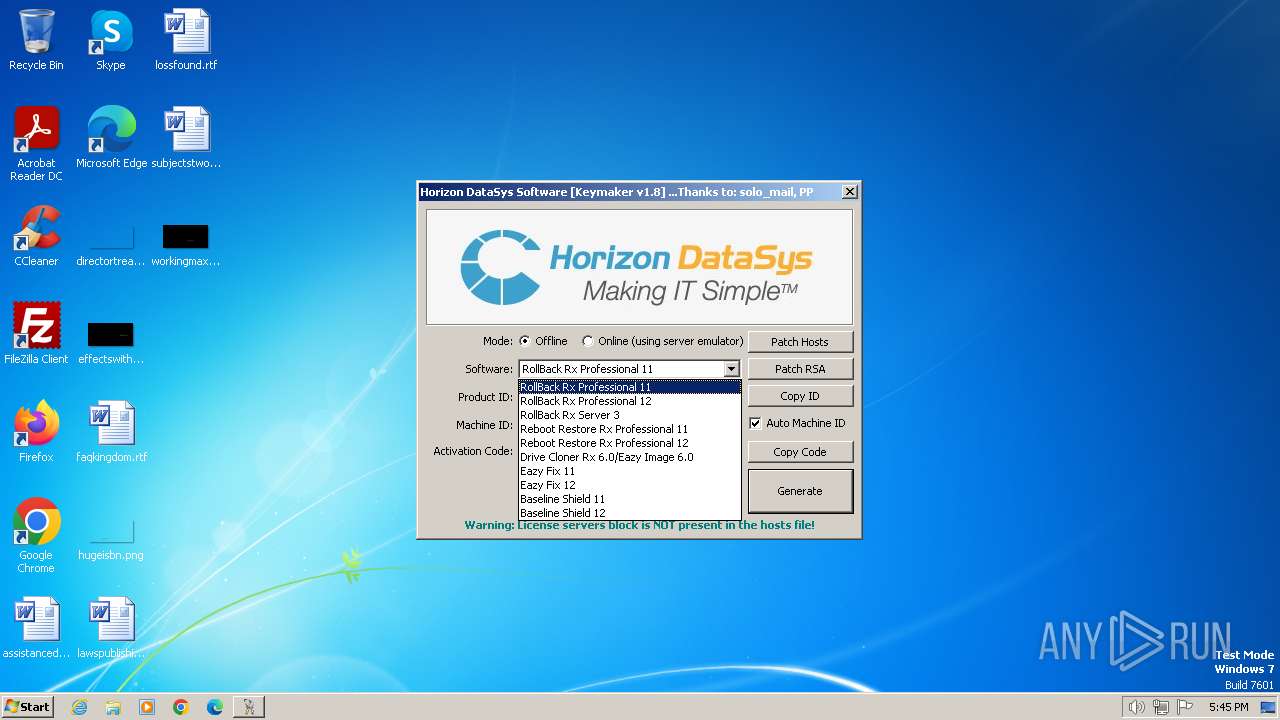Click the Patch RSA button
The image size is (1280, 720).
point(800,369)
